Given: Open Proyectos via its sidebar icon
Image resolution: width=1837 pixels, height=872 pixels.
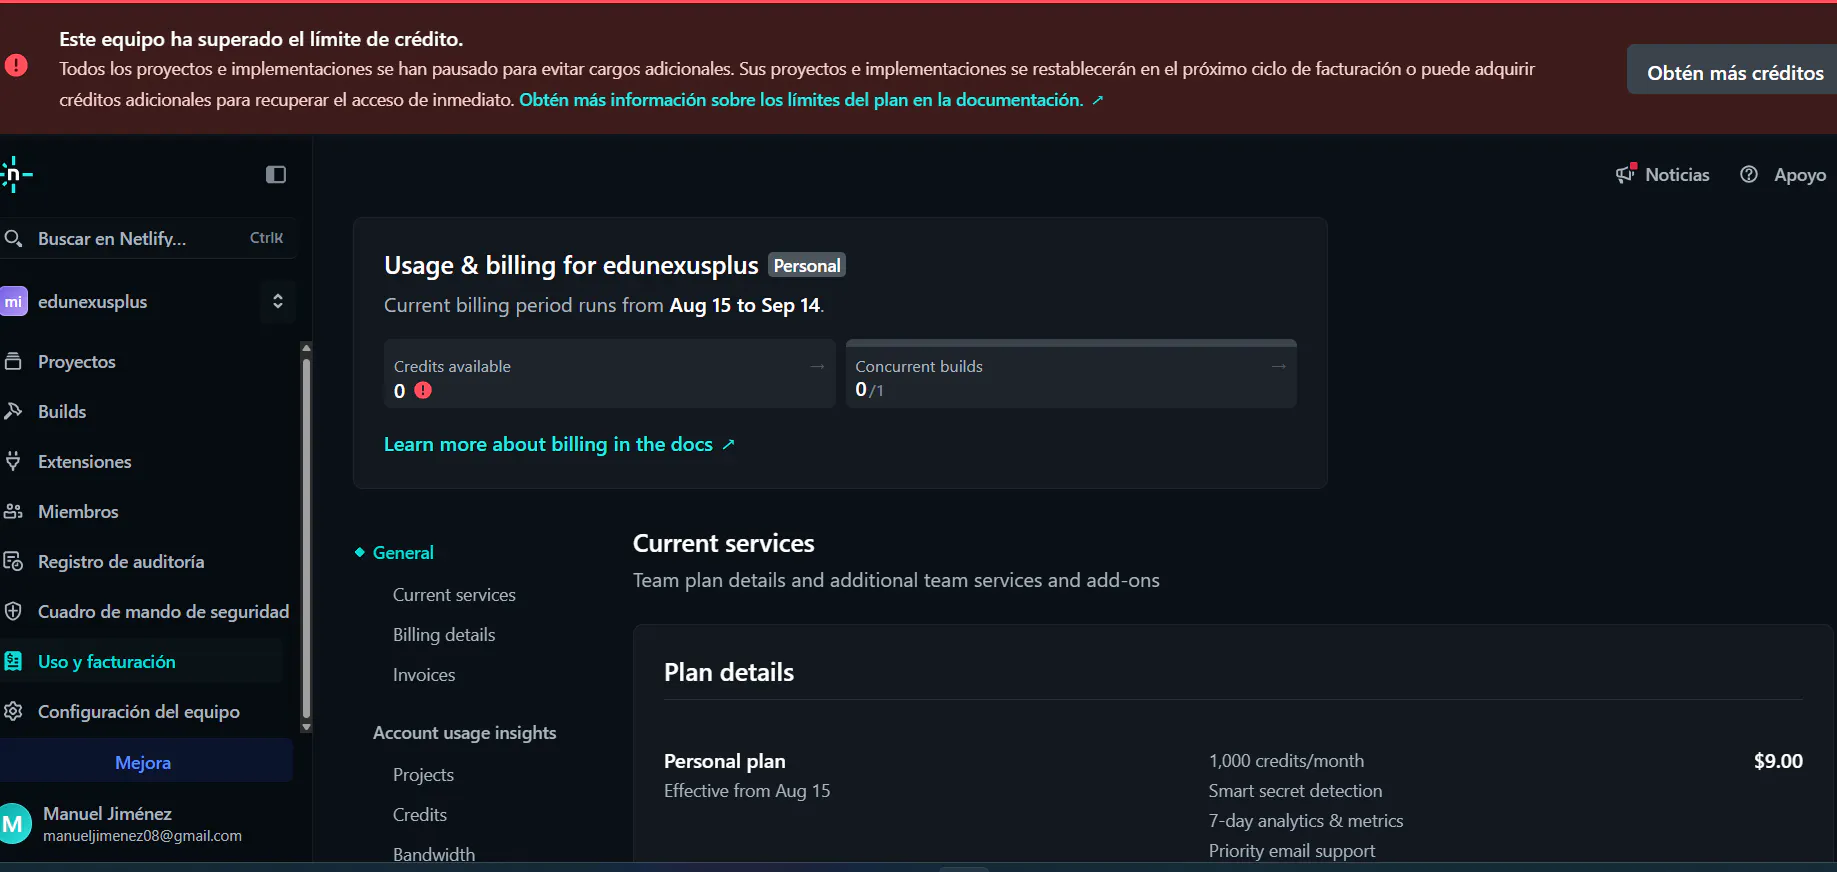Looking at the screenshot, I should pyautogui.click(x=14, y=361).
